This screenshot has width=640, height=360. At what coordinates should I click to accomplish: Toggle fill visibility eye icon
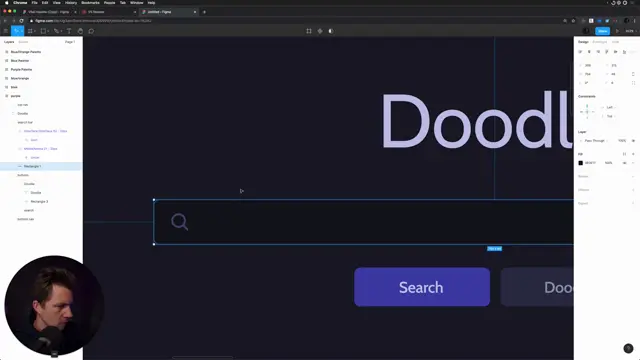(x=624, y=163)
